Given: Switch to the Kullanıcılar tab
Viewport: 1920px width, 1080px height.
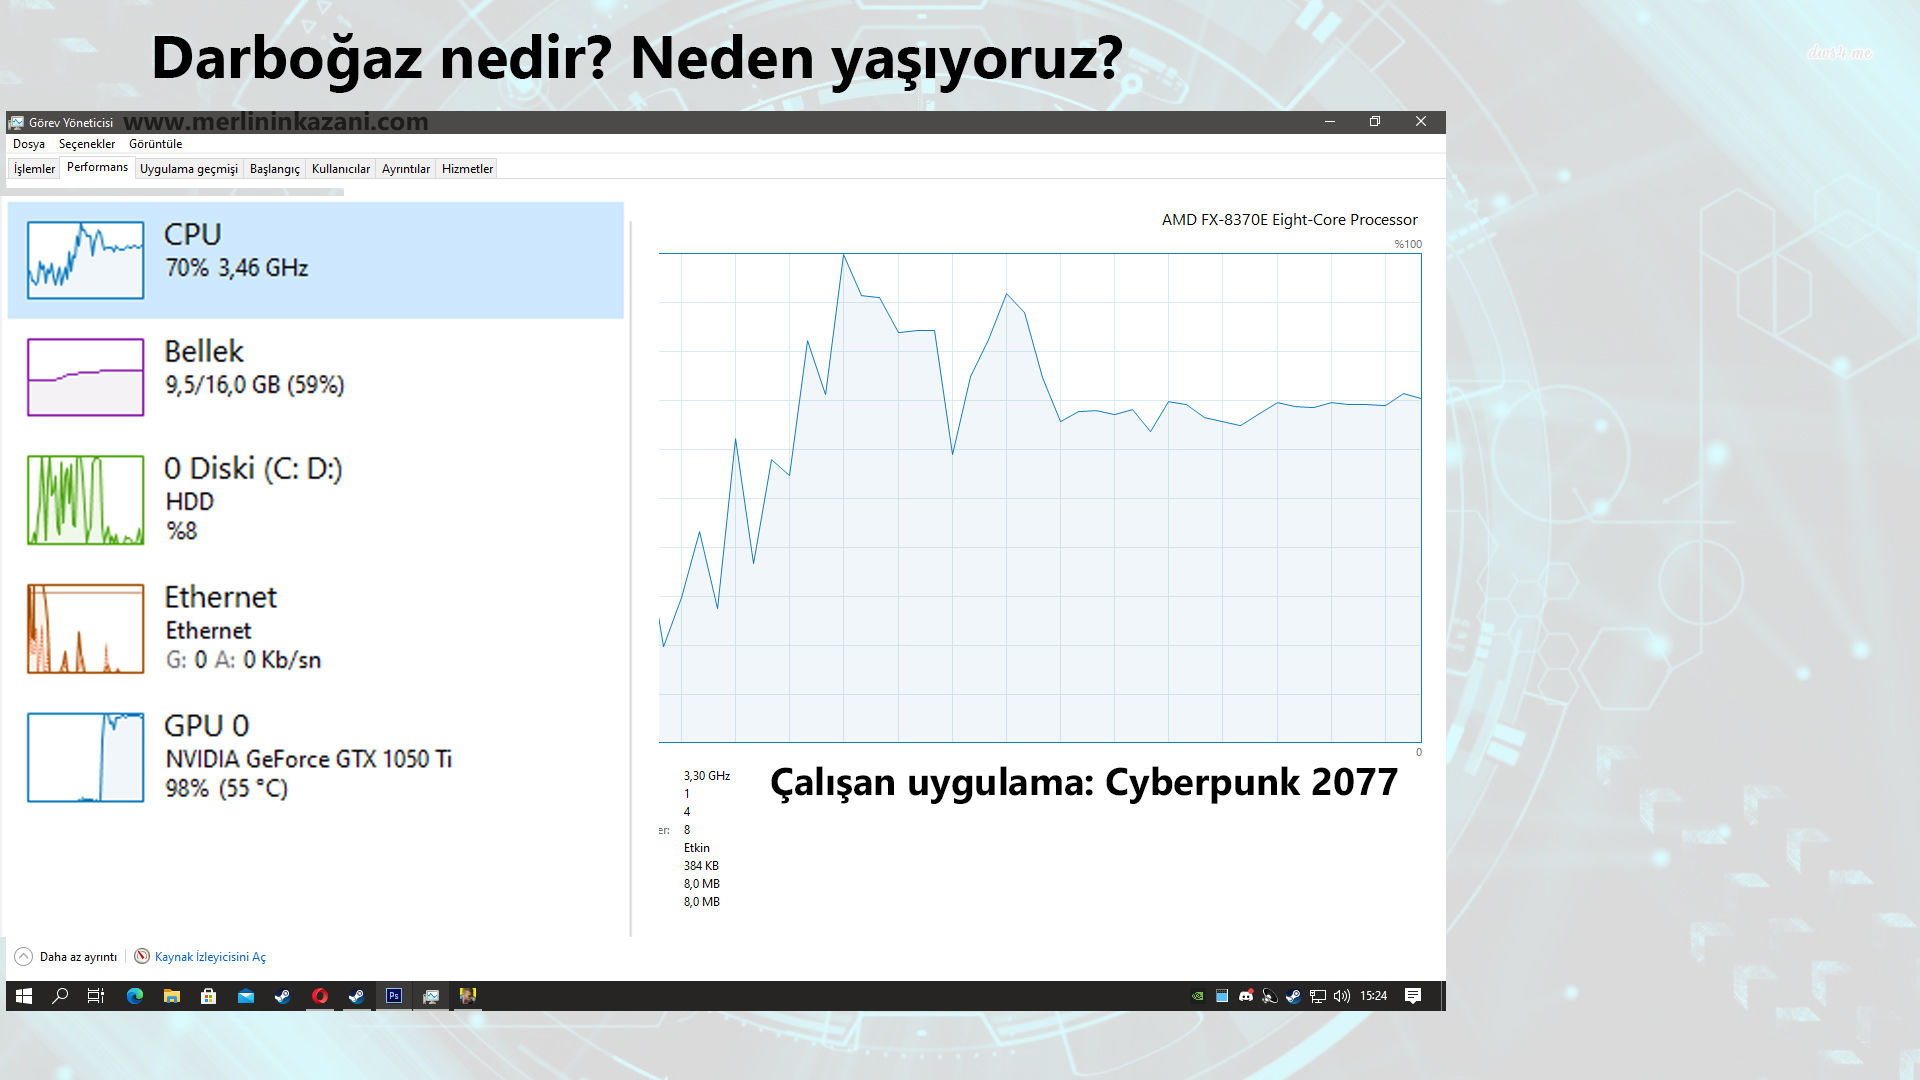Looking at the screenshot, I should pyautogui.click(x=341, y=169).
